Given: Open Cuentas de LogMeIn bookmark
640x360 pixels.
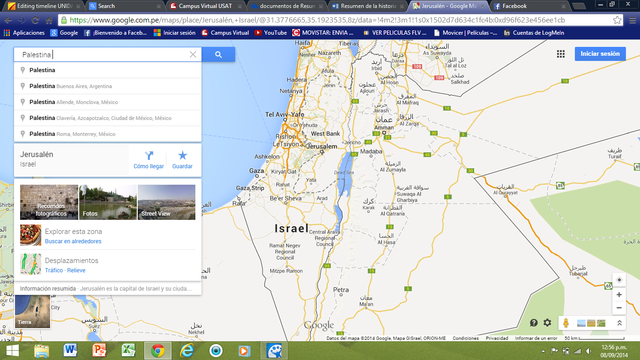Looking at the screenshot, I should 534,33.
